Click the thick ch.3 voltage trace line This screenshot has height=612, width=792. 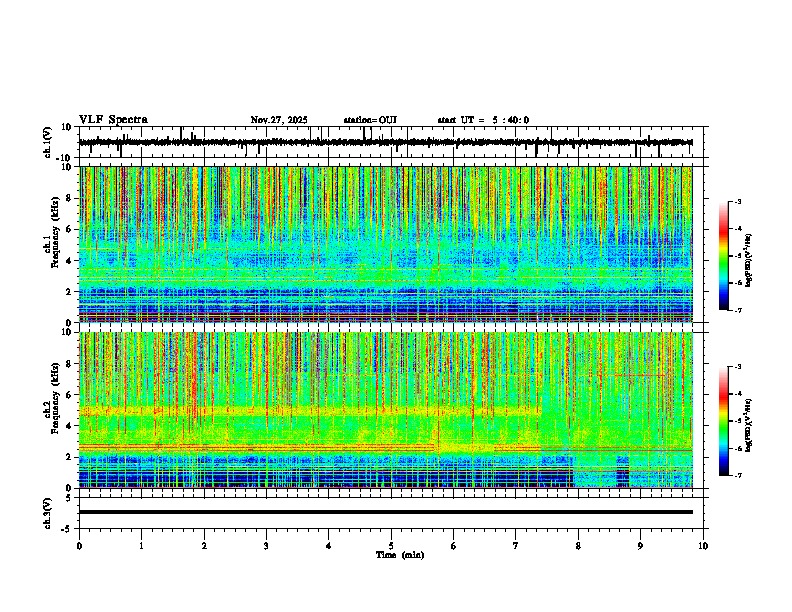[x=385, y=512]
